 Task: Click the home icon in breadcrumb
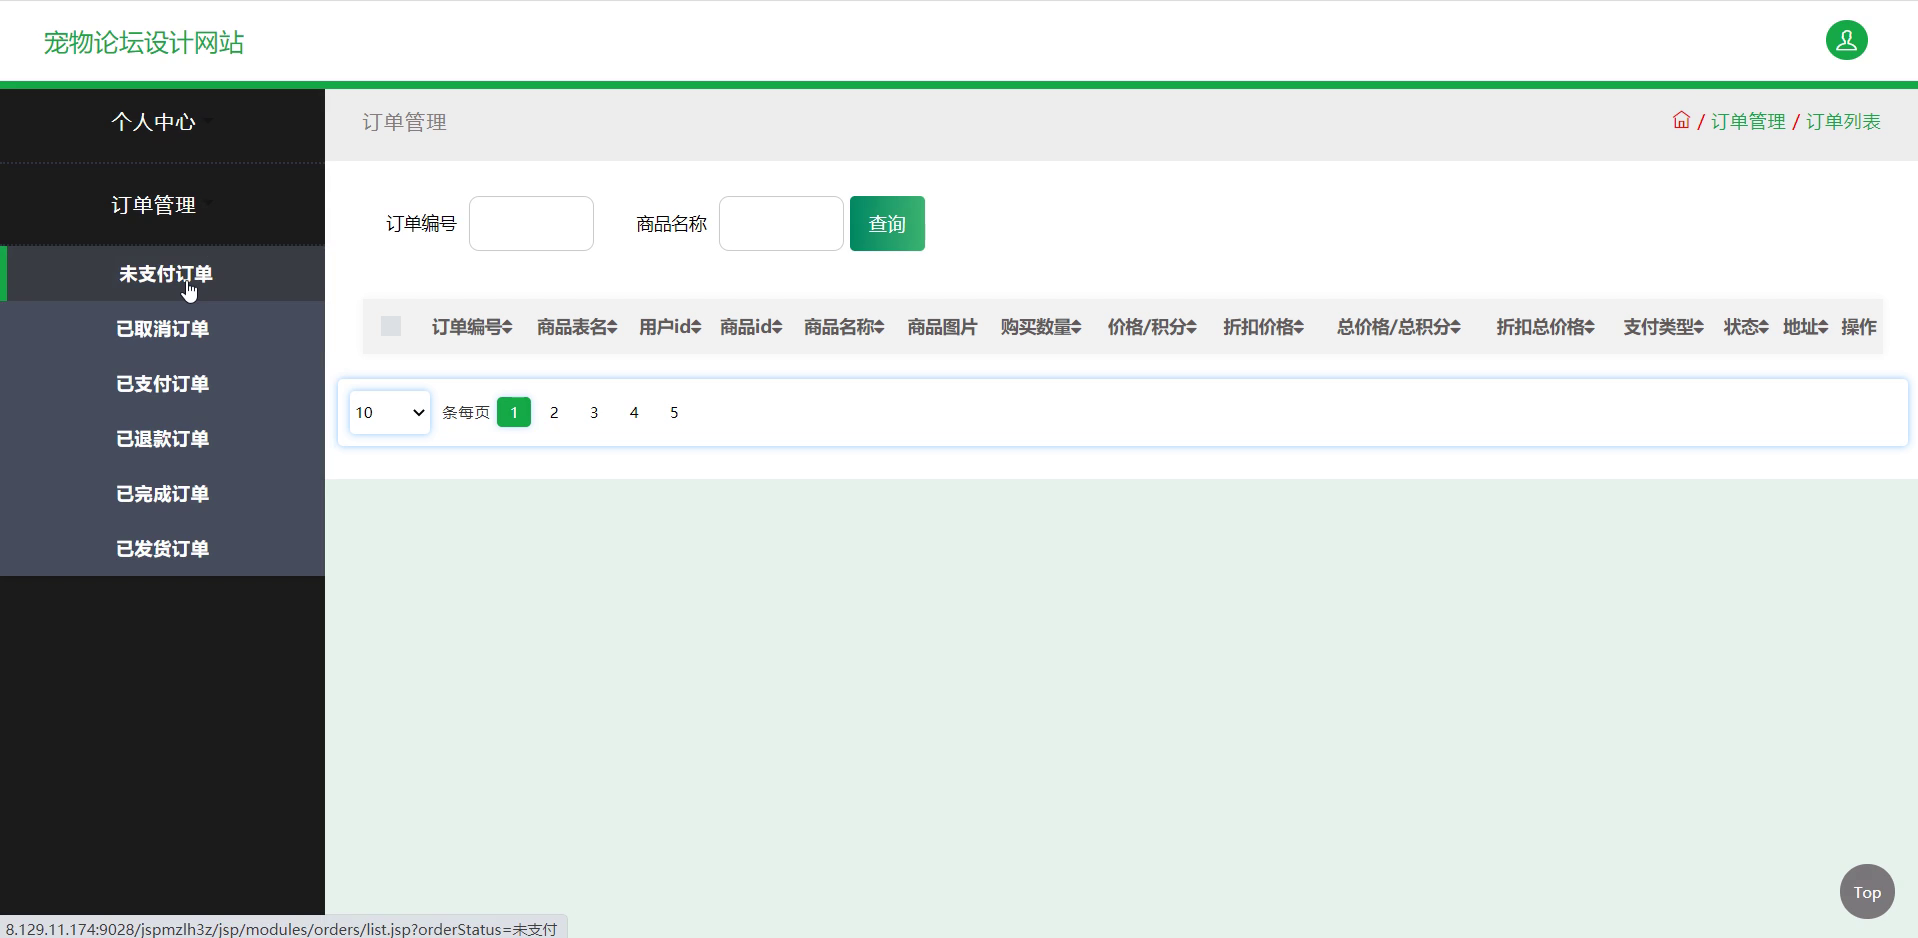[x=1681, y=120]
